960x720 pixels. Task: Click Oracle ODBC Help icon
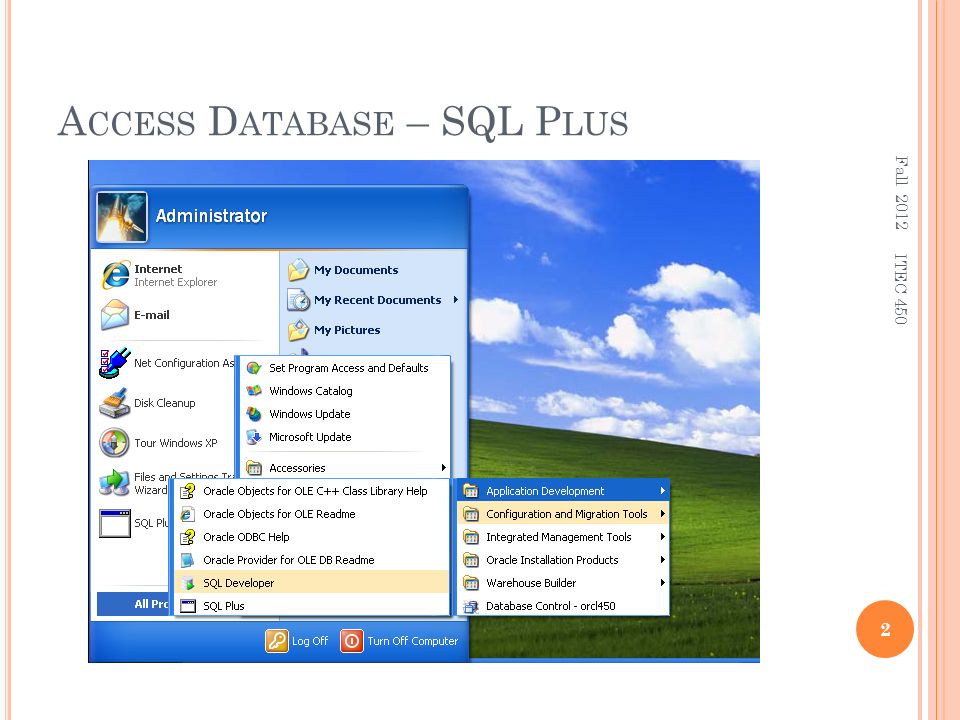click(x=187, y=537)
